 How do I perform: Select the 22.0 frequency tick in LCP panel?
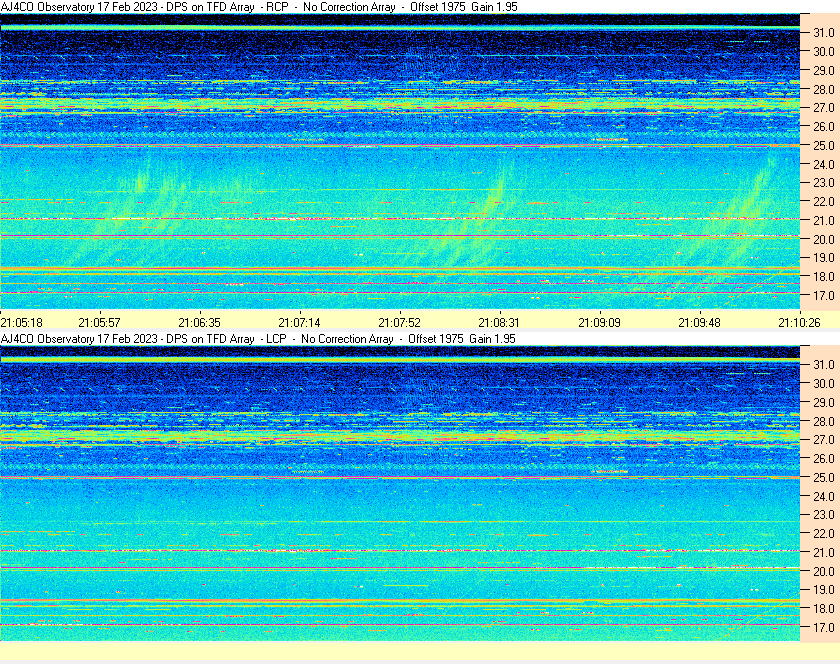[x=823, y=534]
